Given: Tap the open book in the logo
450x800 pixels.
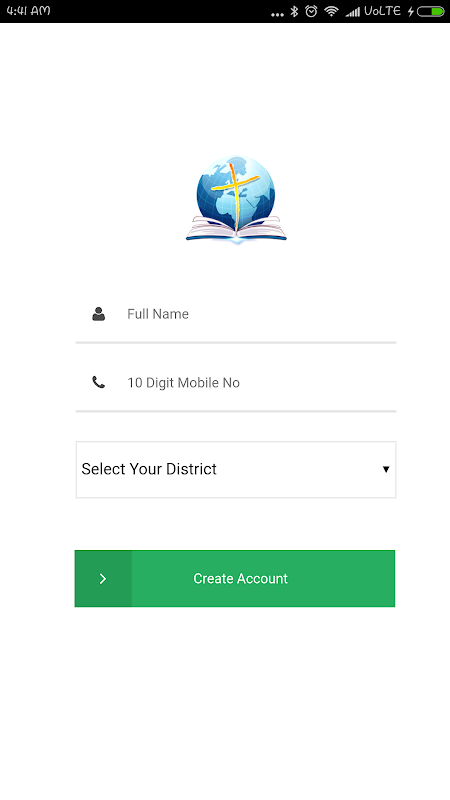Looking at the screenshot, I should [x=236, y=229].
